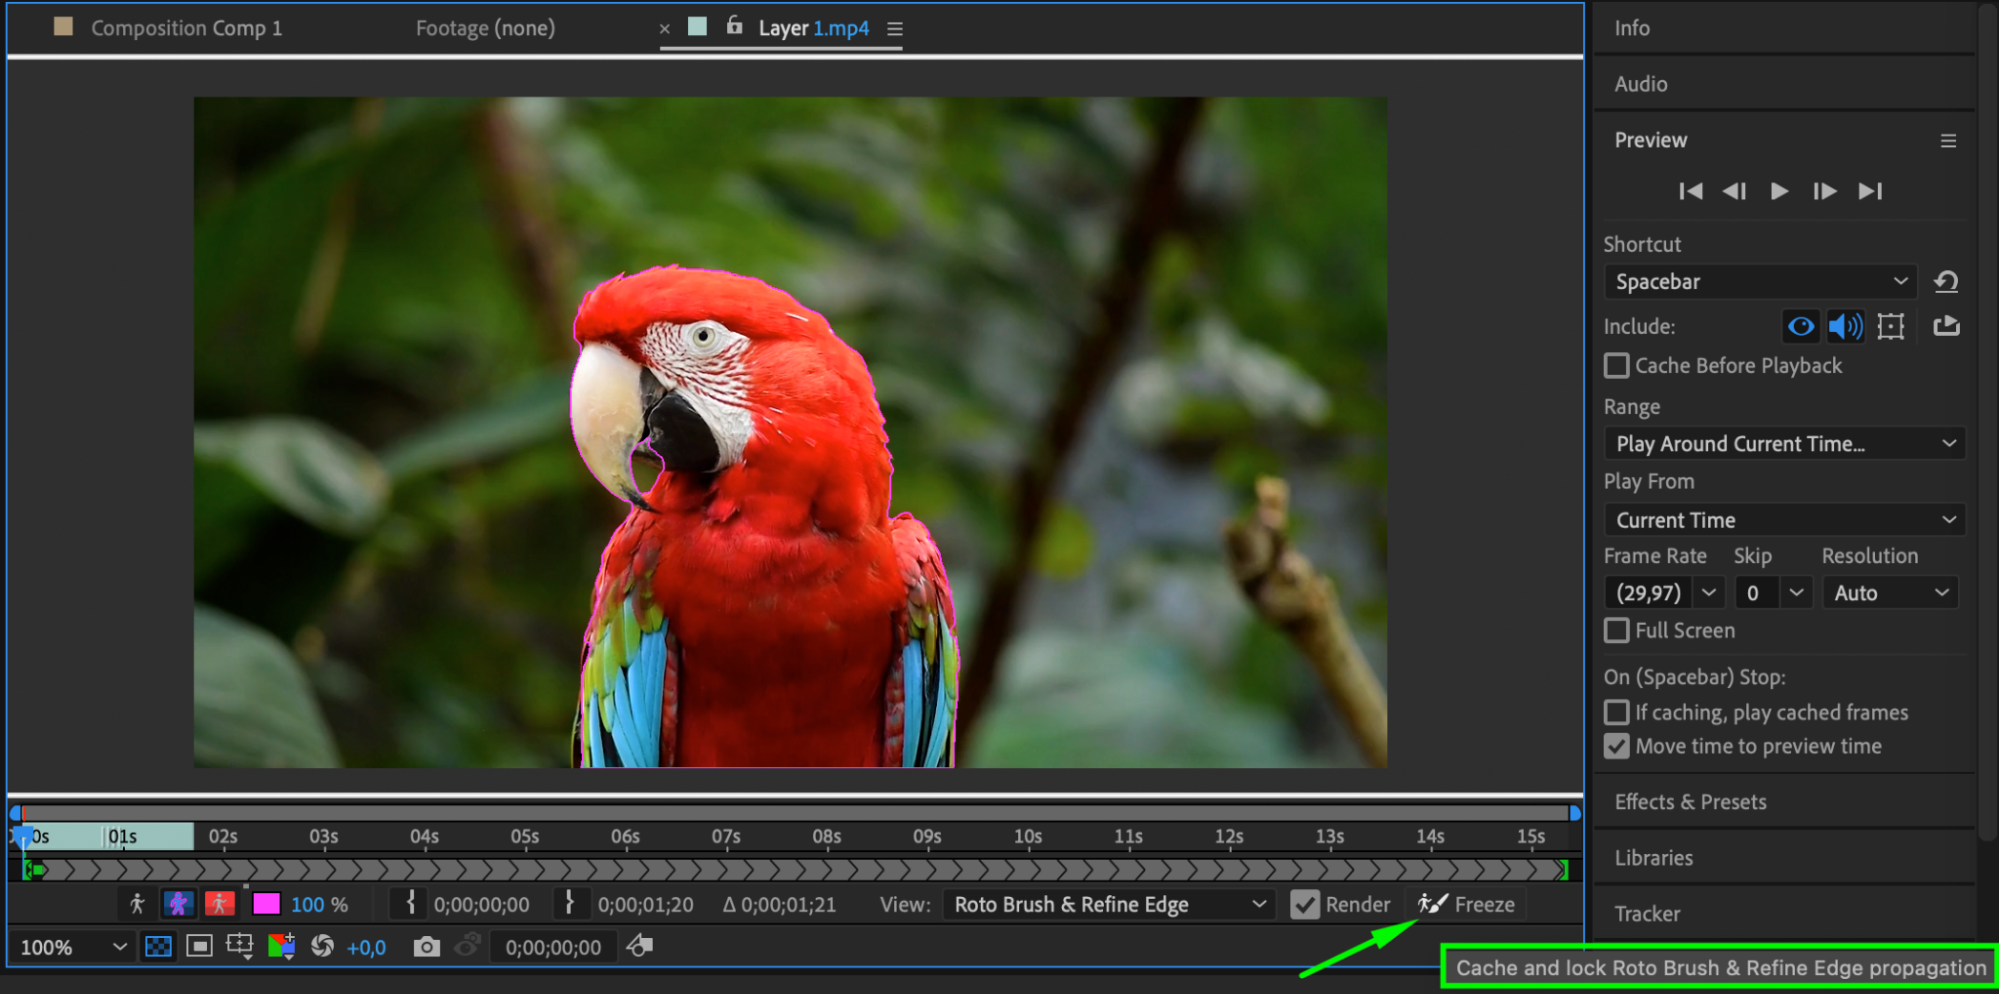1999x994 pixels.
Task: Toggle alpha boundary overlay button
Action: [x=178, y=905]
